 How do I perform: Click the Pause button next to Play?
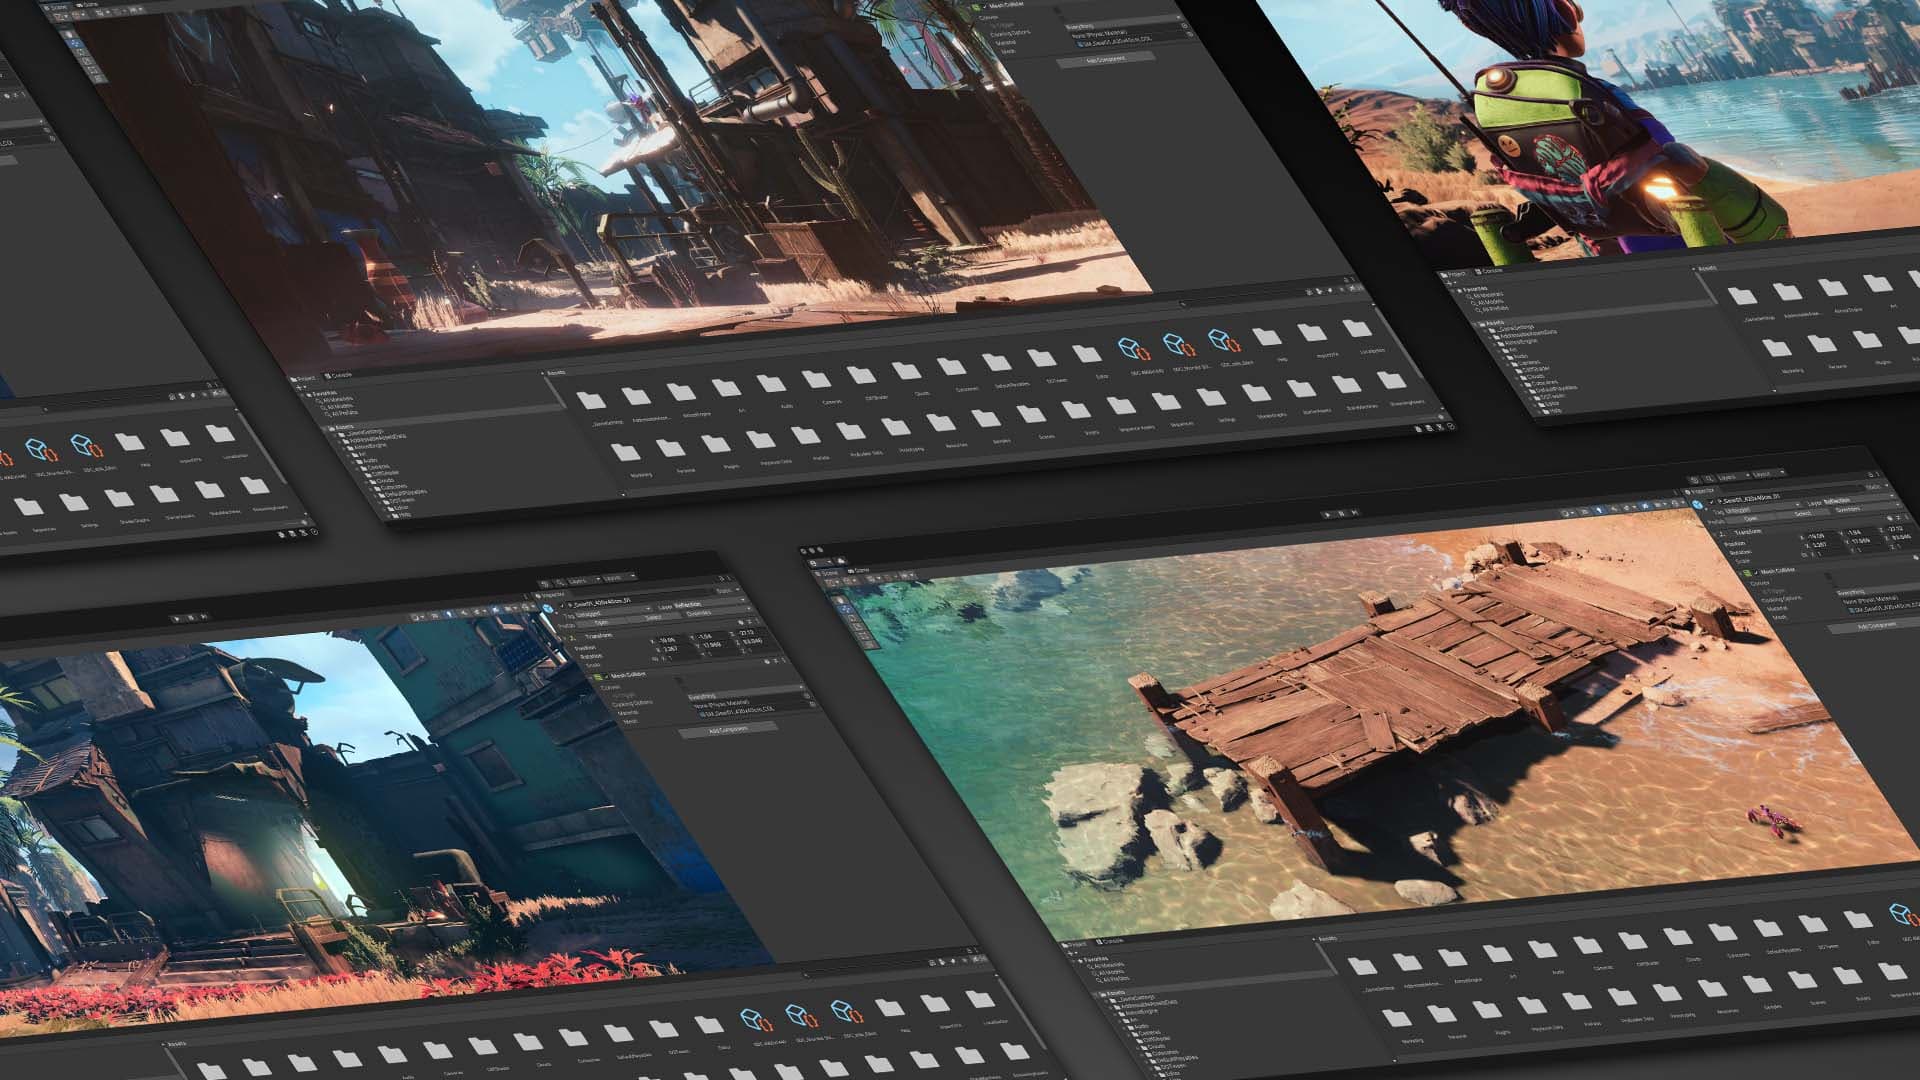coord(1342,513)
